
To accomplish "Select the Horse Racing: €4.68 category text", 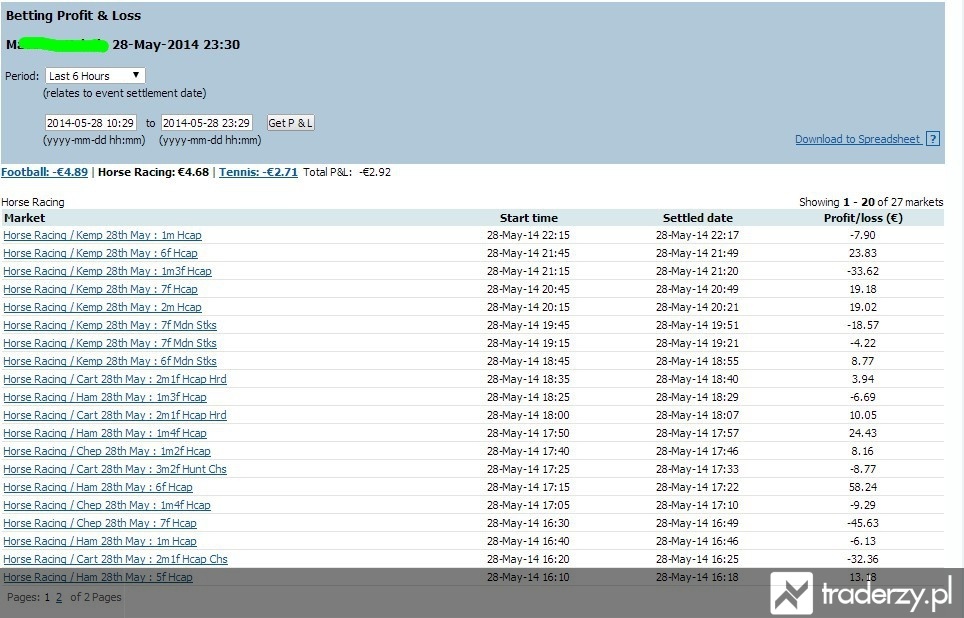I will coord(153,172).
